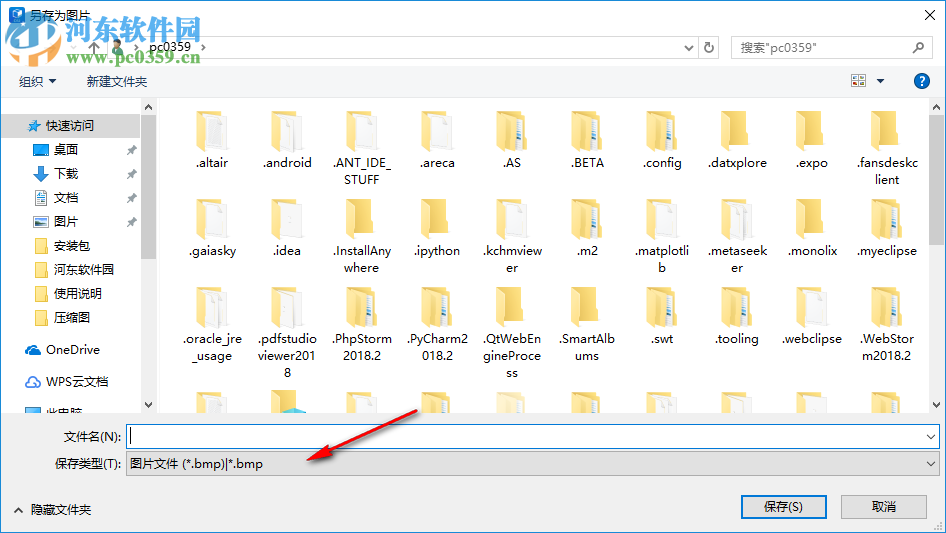Screen dimensions: 946x533
Task: Select the .QtWebEngineProcess folder
Action: pyautogui.click(x=512, y=333)
